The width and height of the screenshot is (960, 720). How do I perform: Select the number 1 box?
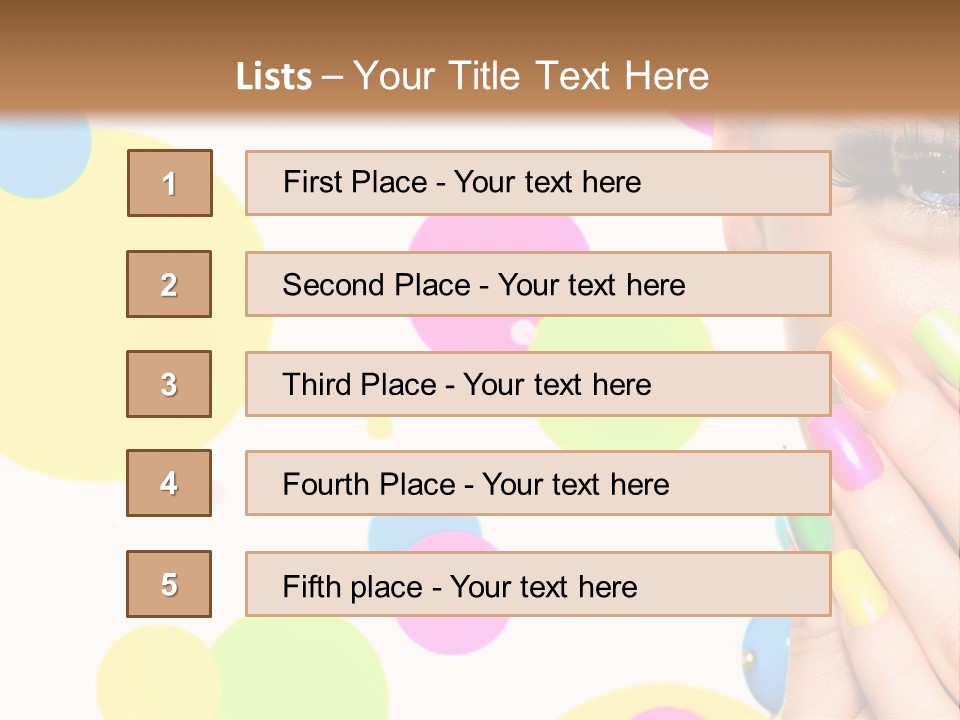tap(169, 183)
